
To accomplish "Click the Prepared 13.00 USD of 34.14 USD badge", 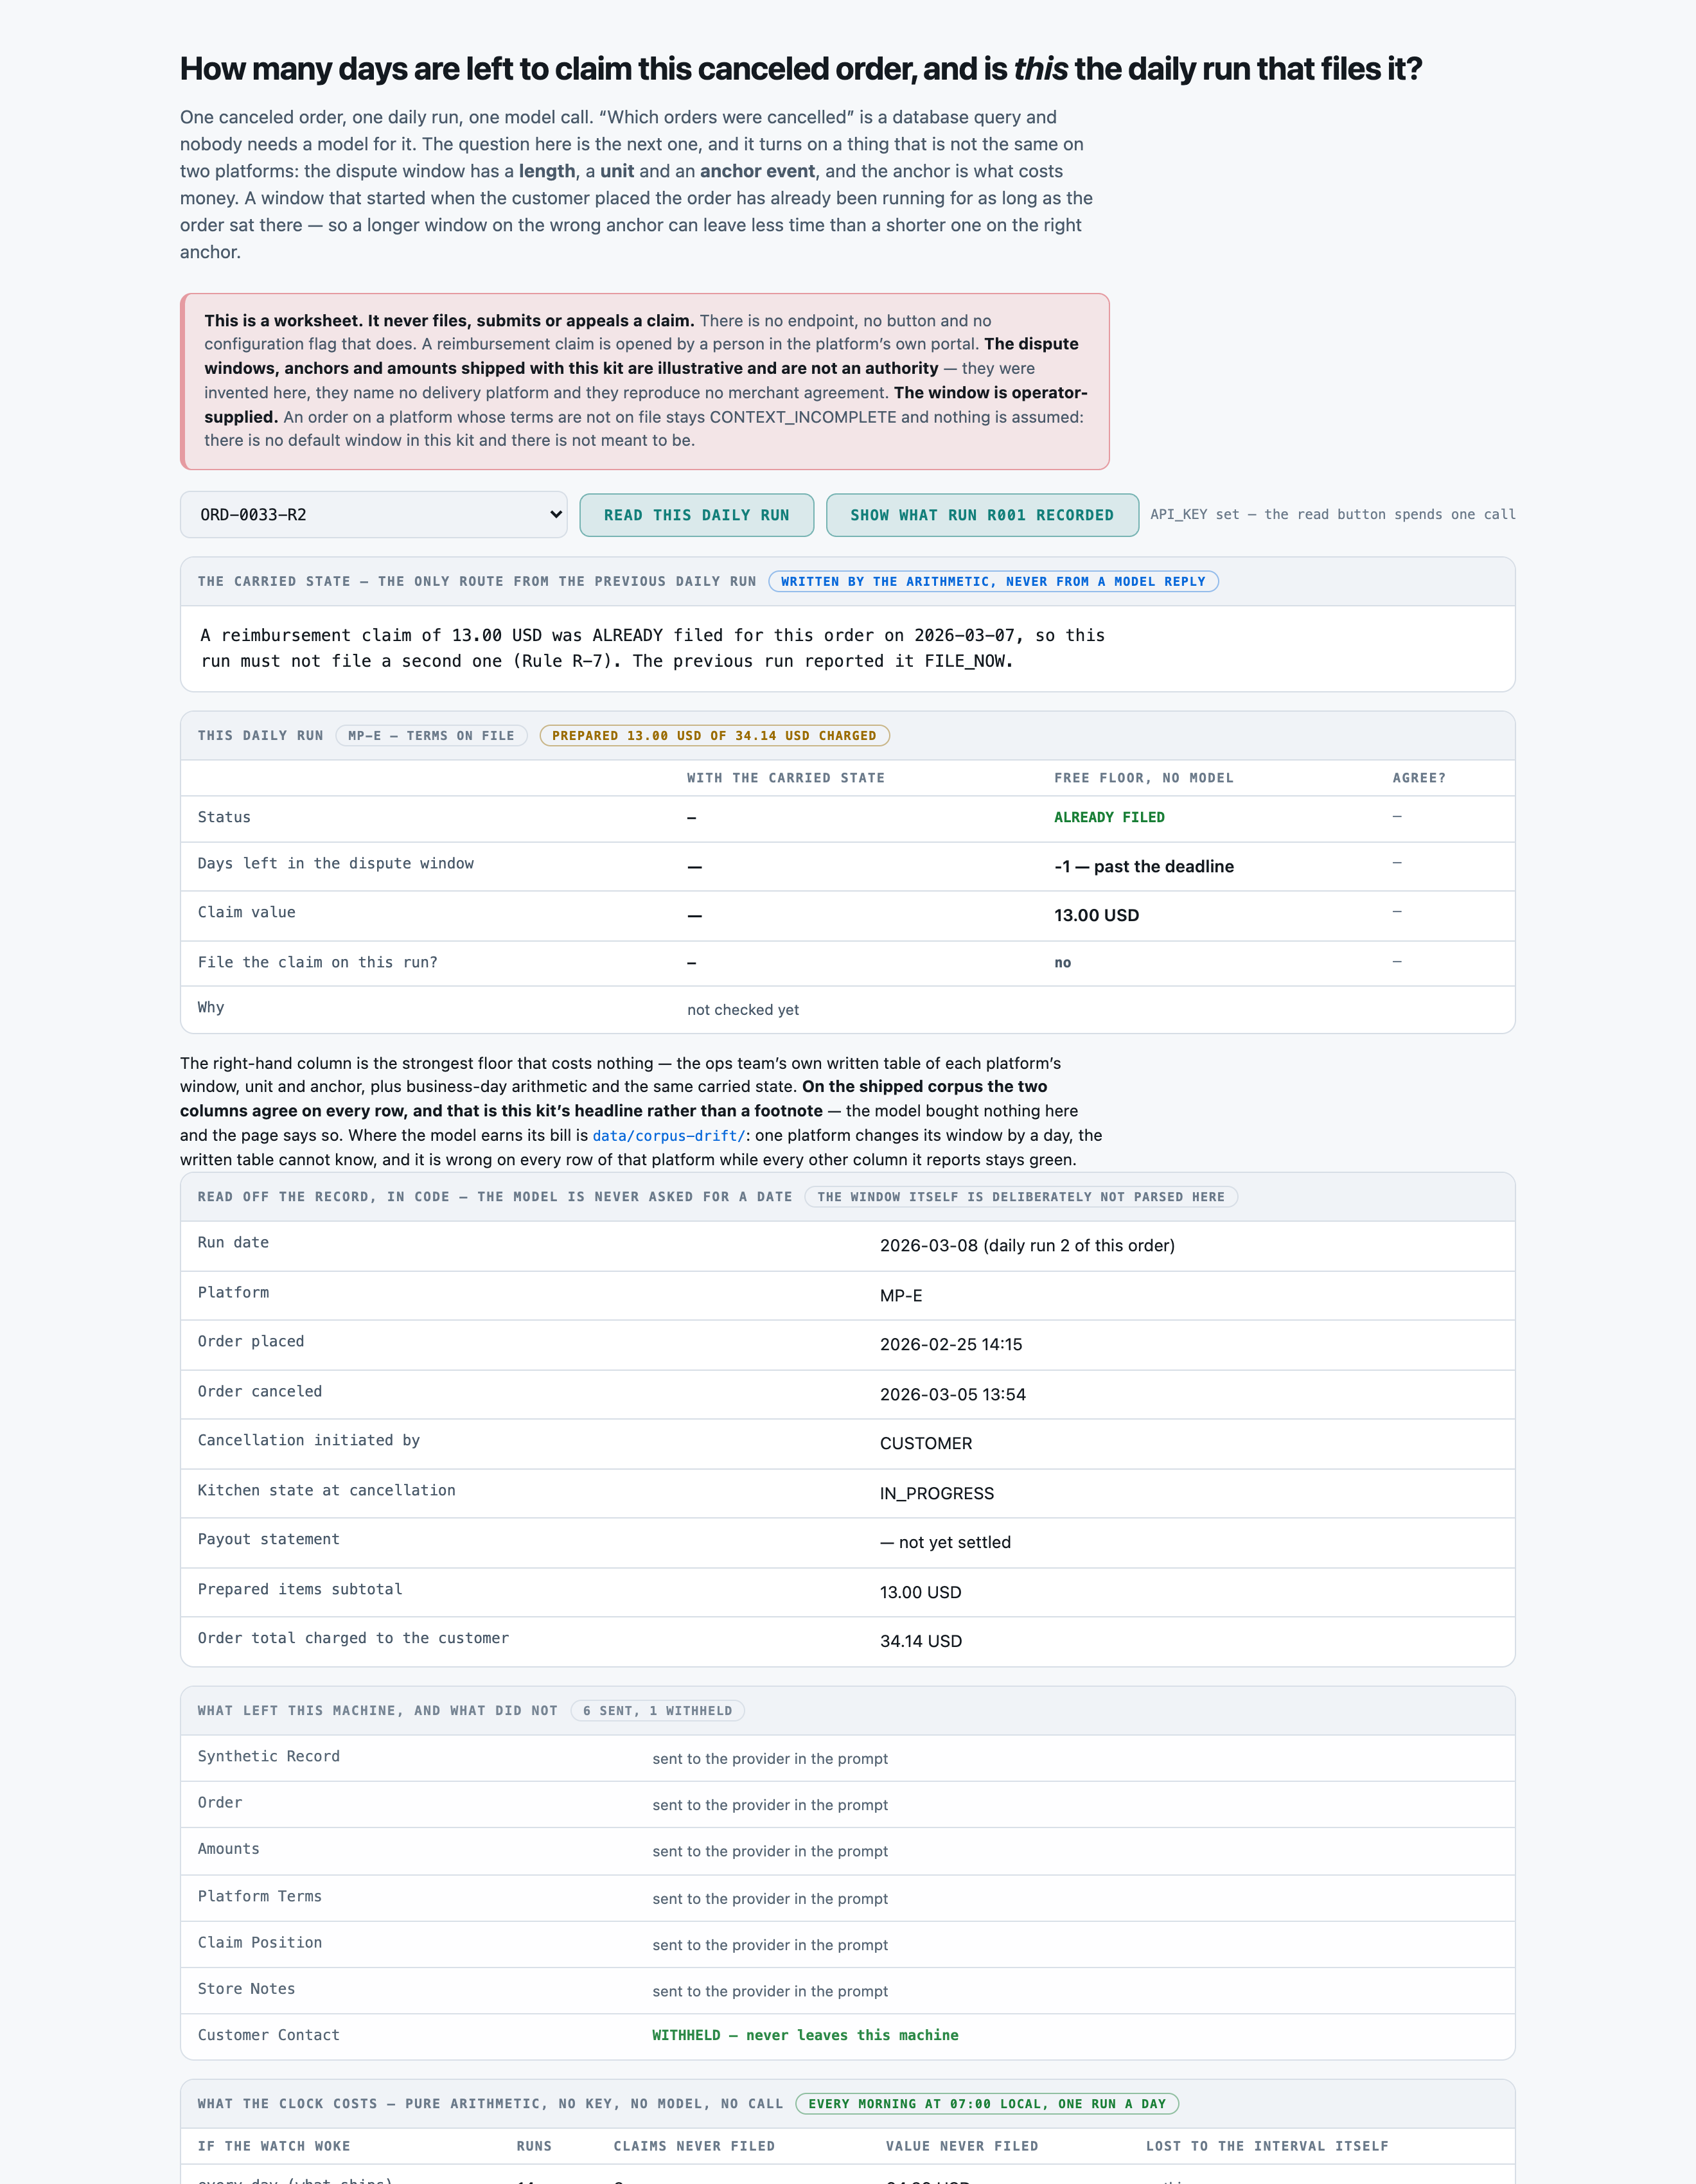I will point(714,736).
